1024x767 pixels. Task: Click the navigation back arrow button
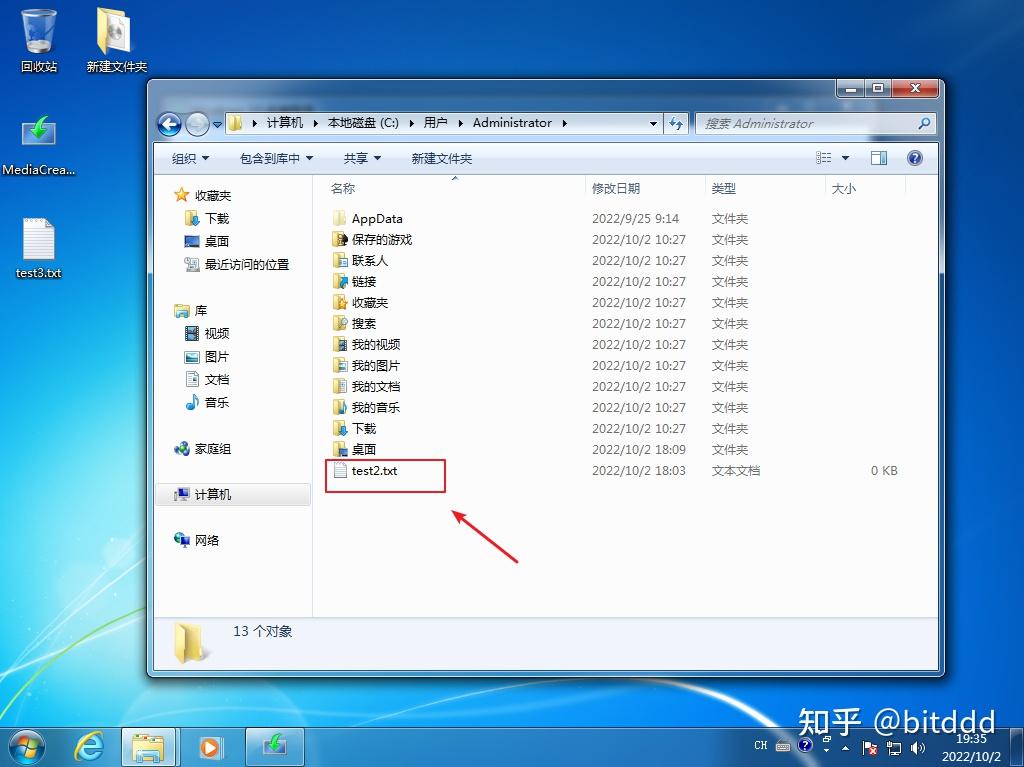tap(170, 123)
